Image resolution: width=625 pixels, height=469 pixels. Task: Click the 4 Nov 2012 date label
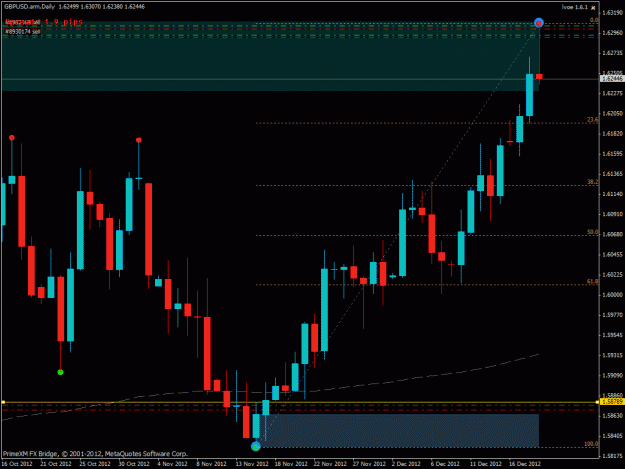tap(172, 464)
